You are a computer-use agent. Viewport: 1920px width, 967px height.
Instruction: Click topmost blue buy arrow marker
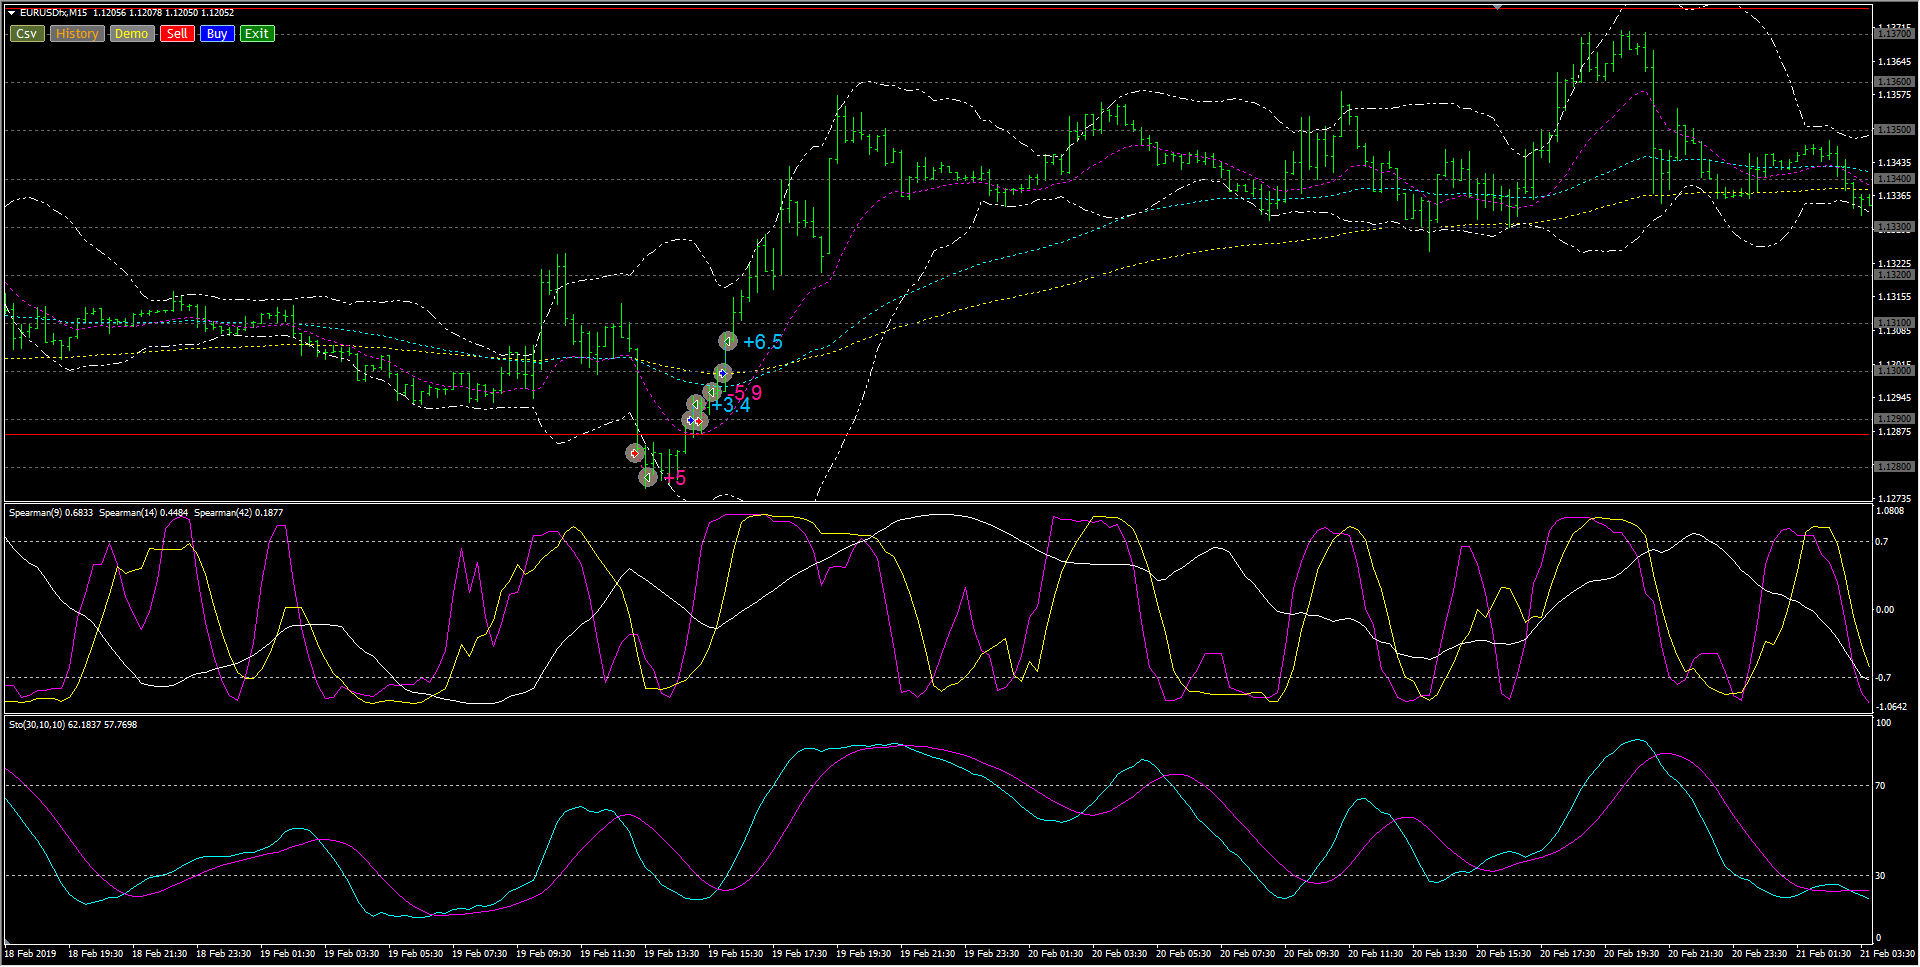[x=723, y=373]
